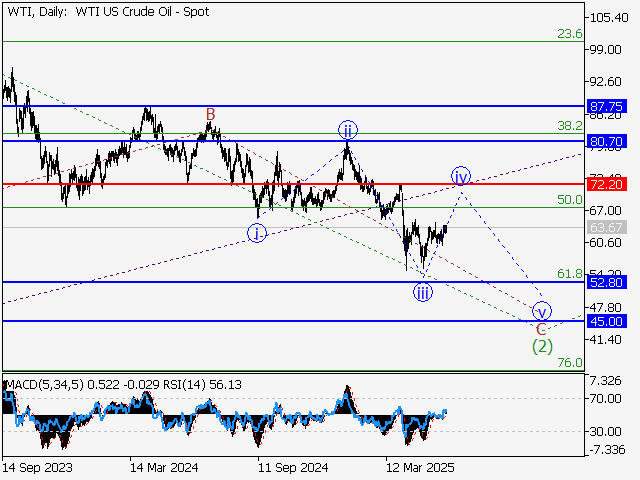Select the orange B wave label
Viewport: 640px width, 480px height.
pos(211,114)
